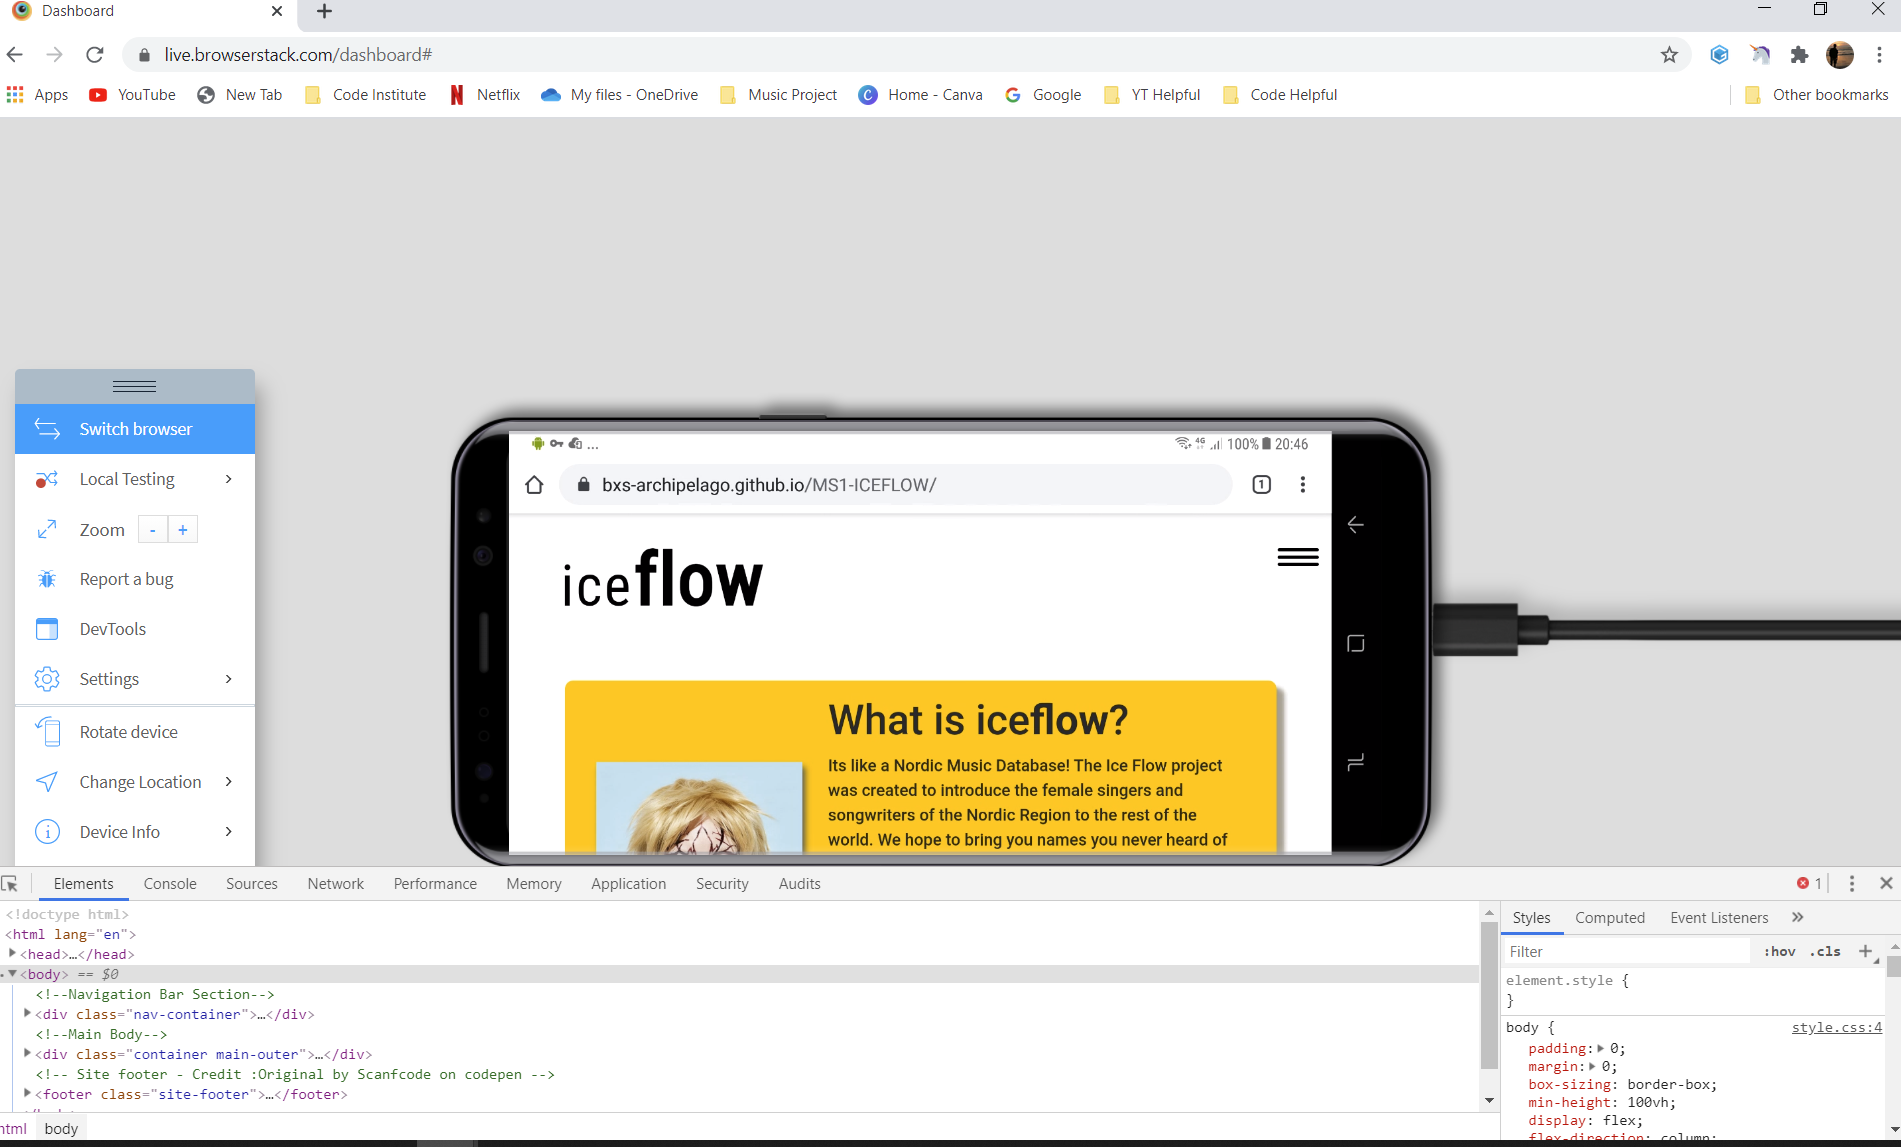Open the Computed styles tab
This screenshot has width=1901, height=1147.
[x=1609, y=917]
